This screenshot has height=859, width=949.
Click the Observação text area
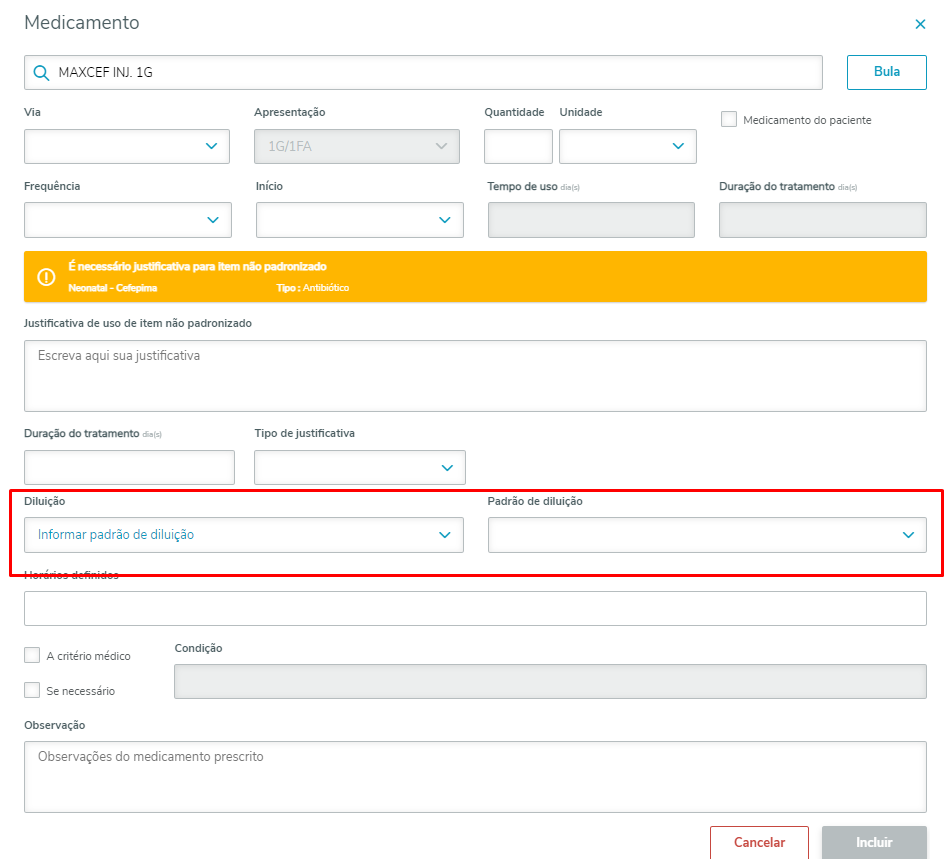coord(475,776)
